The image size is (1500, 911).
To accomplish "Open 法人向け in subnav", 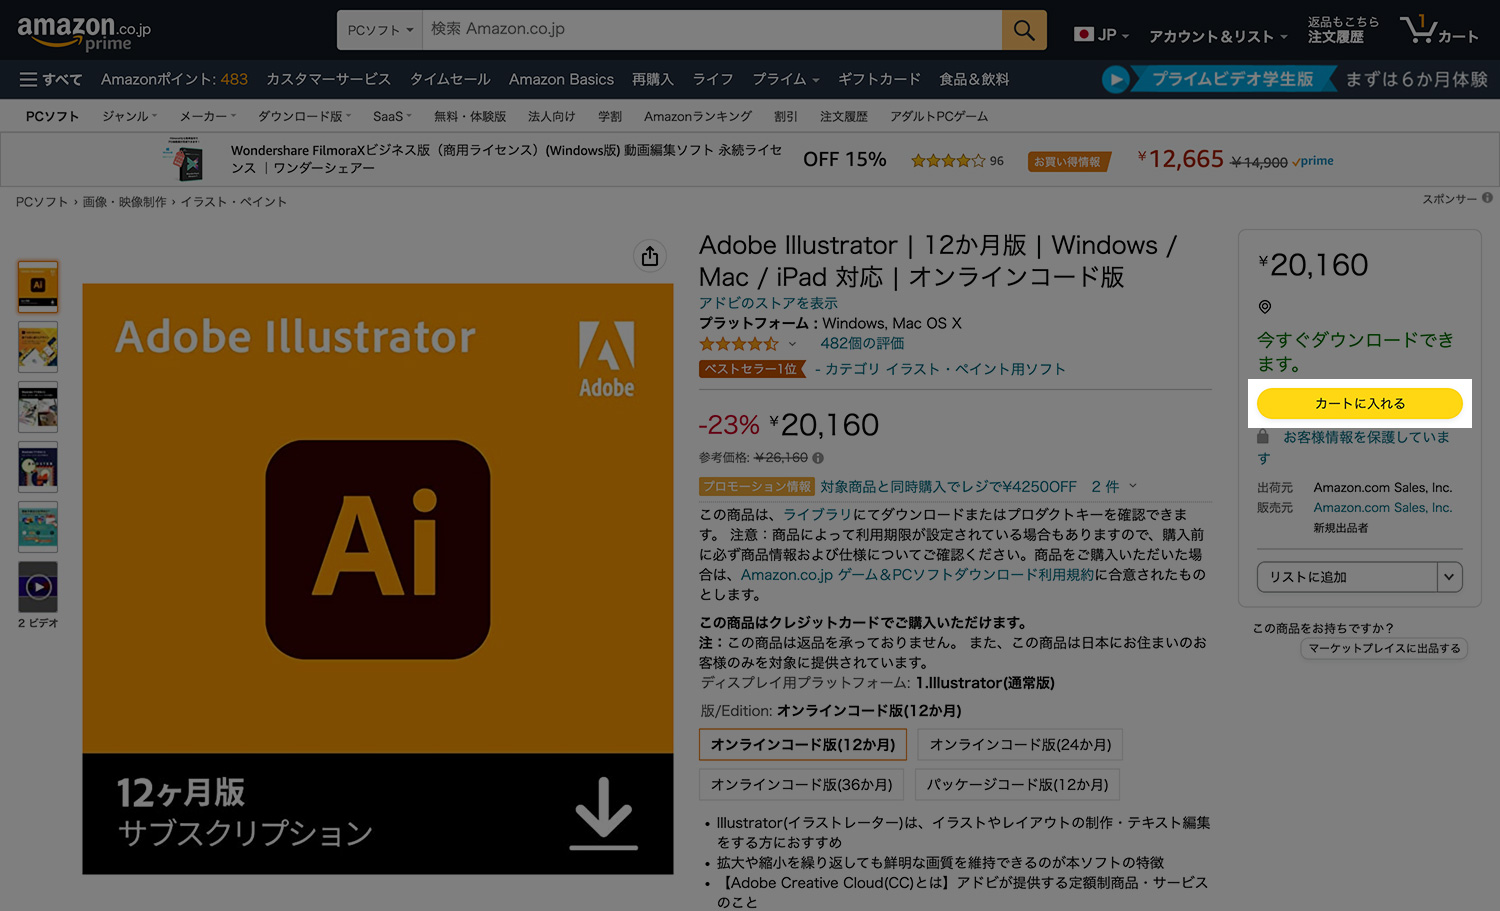I will coord(552,116).
